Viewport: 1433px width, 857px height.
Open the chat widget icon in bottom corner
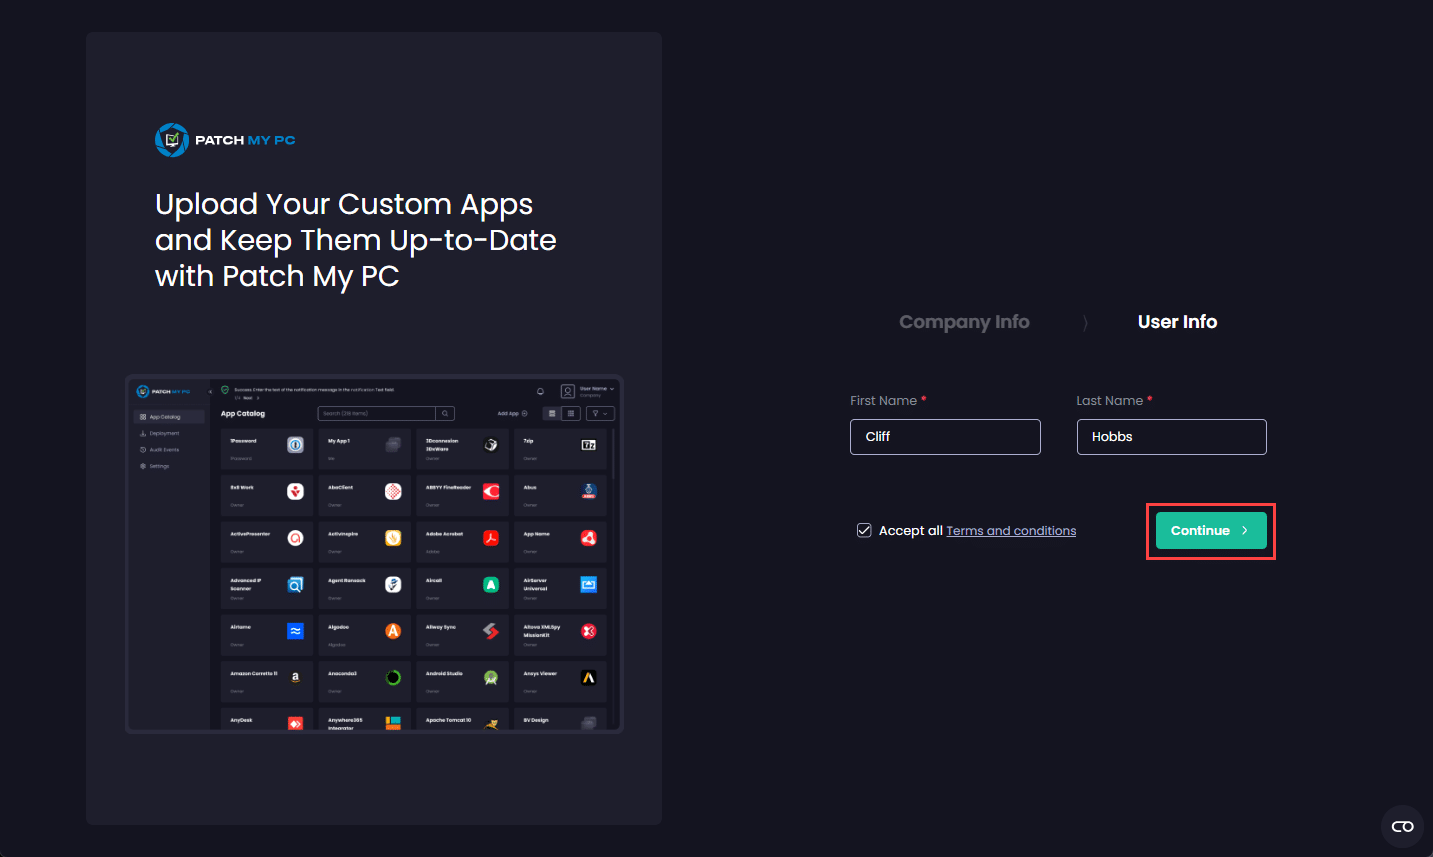click(x=1402, y=826)
